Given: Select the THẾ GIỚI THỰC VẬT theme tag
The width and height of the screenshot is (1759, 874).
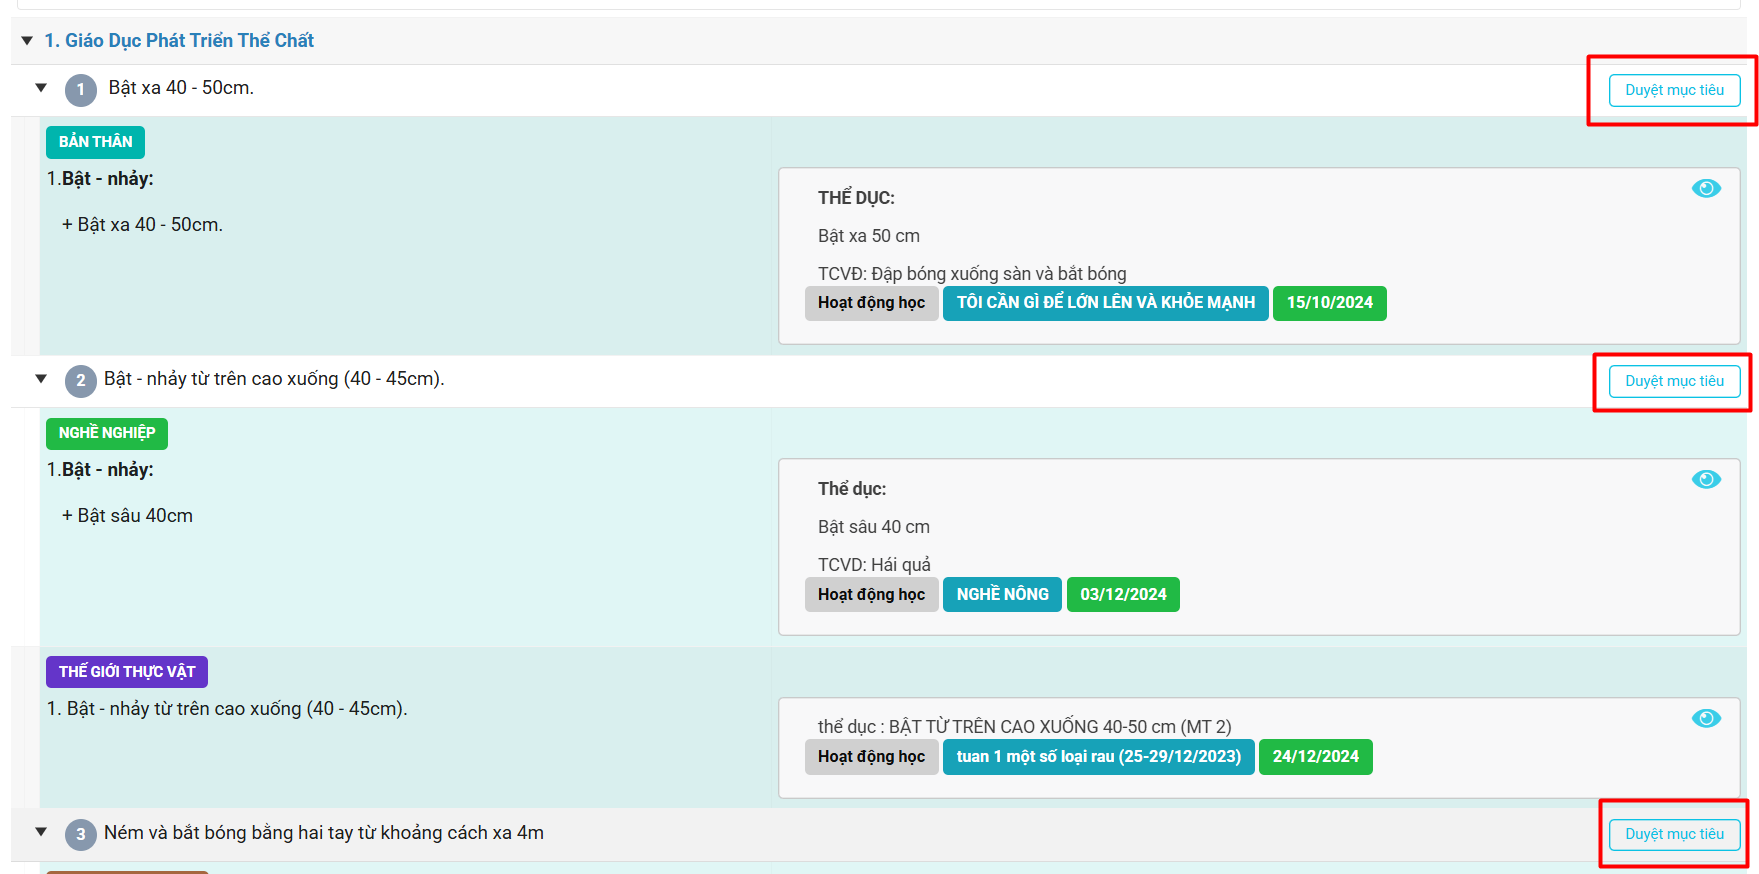Looking at the screenshot, I should [x=126, y=672].
